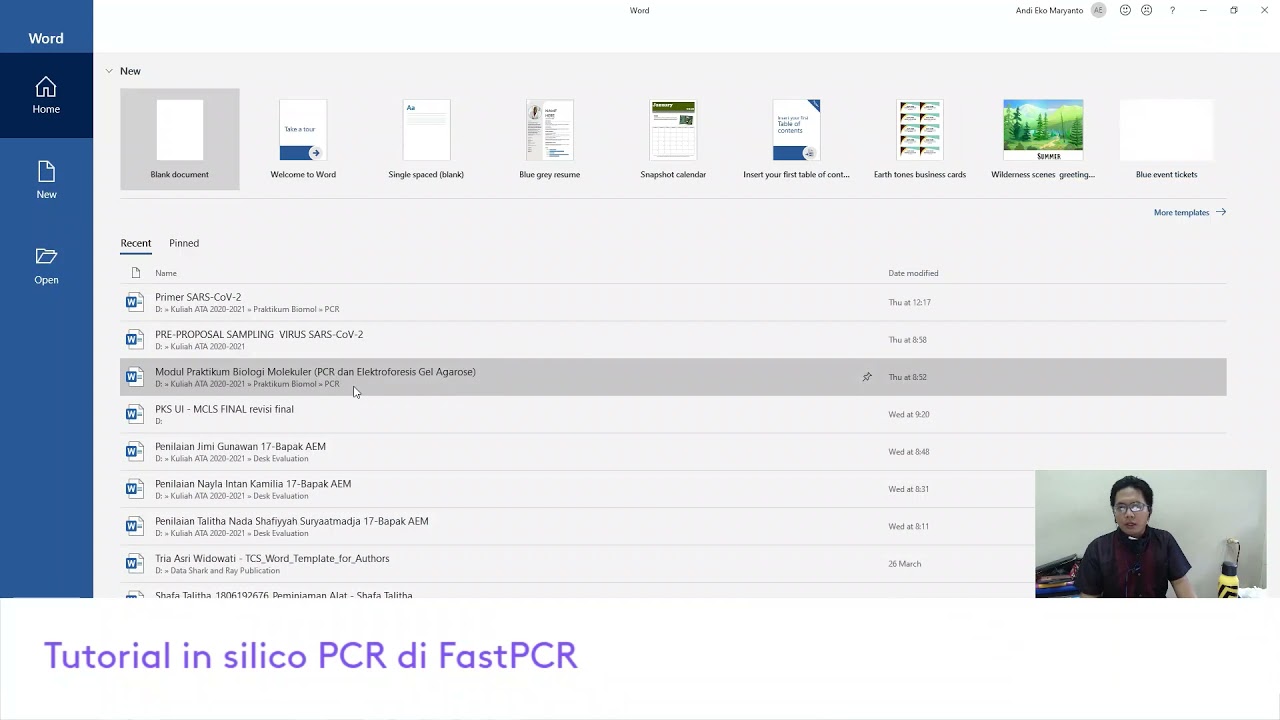This screenshot has width=1280, height=720.
Task: Open Modul Praktikum Biologi Molekuler document
Action: 673,377
